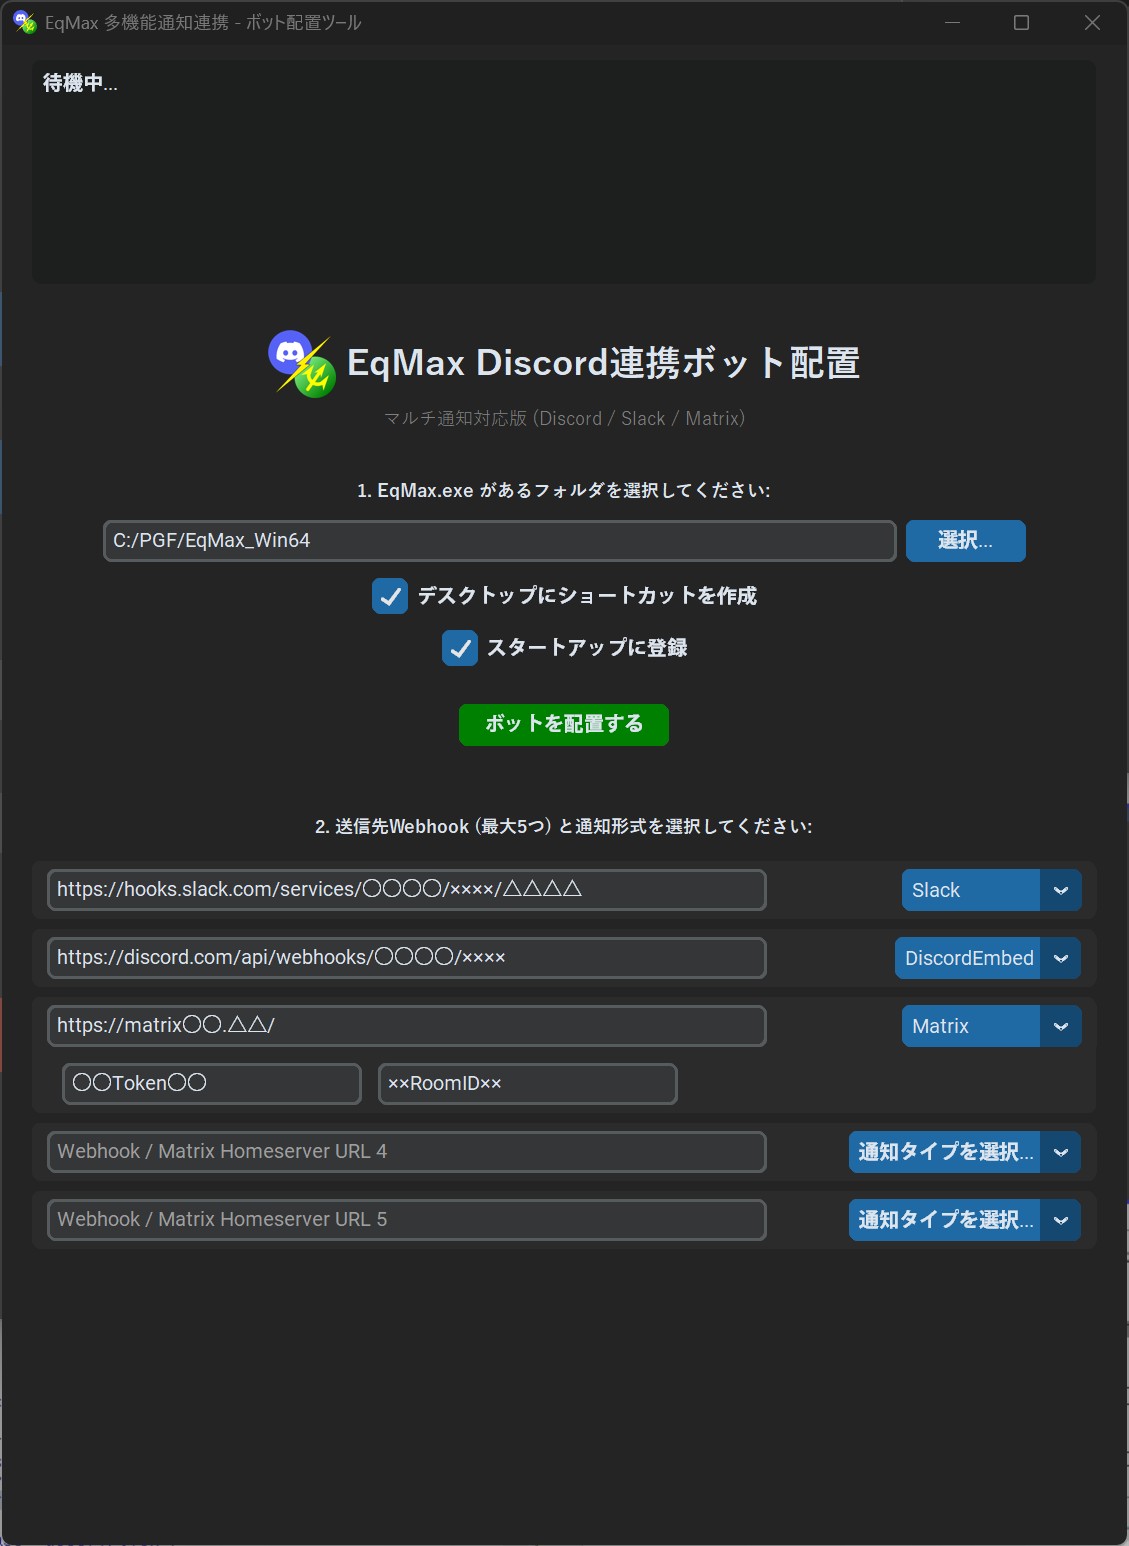Select the 〇〇Token〇〇 input field

pos(211,1083)
